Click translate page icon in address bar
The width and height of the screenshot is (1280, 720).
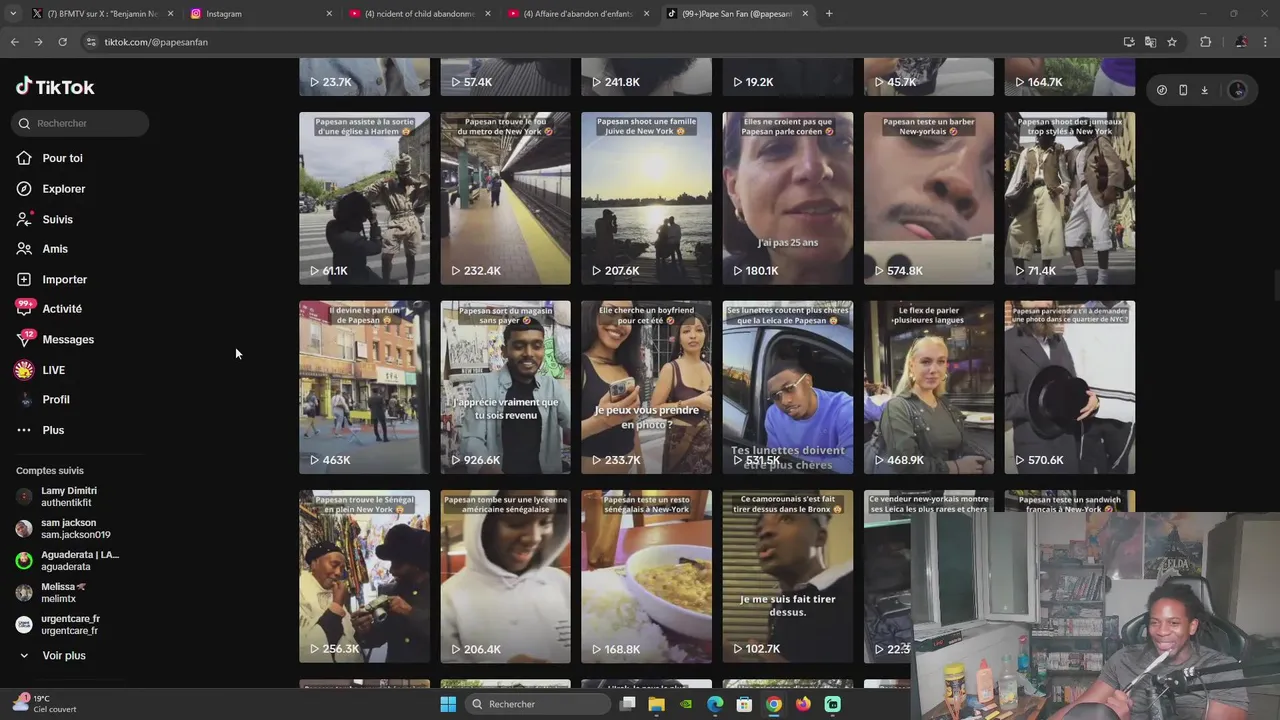pyautogui.click(x=1150, y=42)
